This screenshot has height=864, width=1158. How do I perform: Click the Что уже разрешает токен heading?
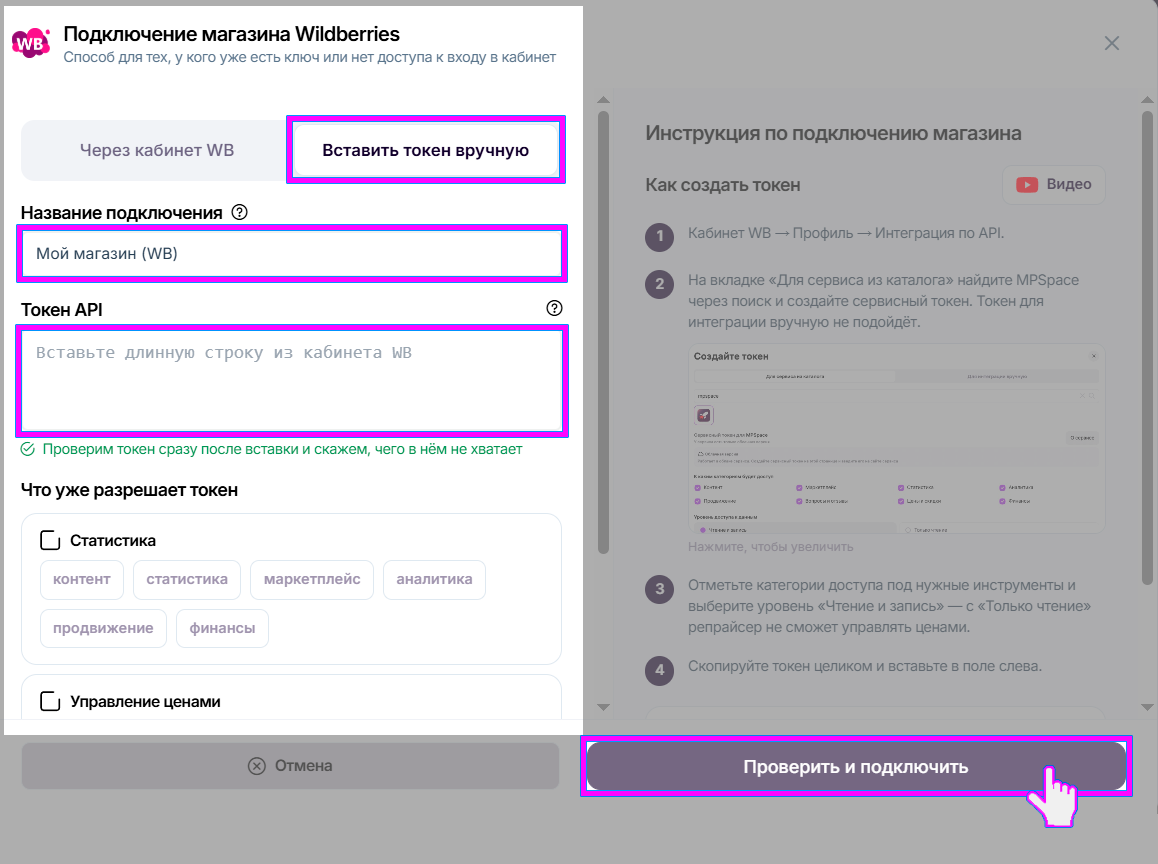(x=129, y=490)
